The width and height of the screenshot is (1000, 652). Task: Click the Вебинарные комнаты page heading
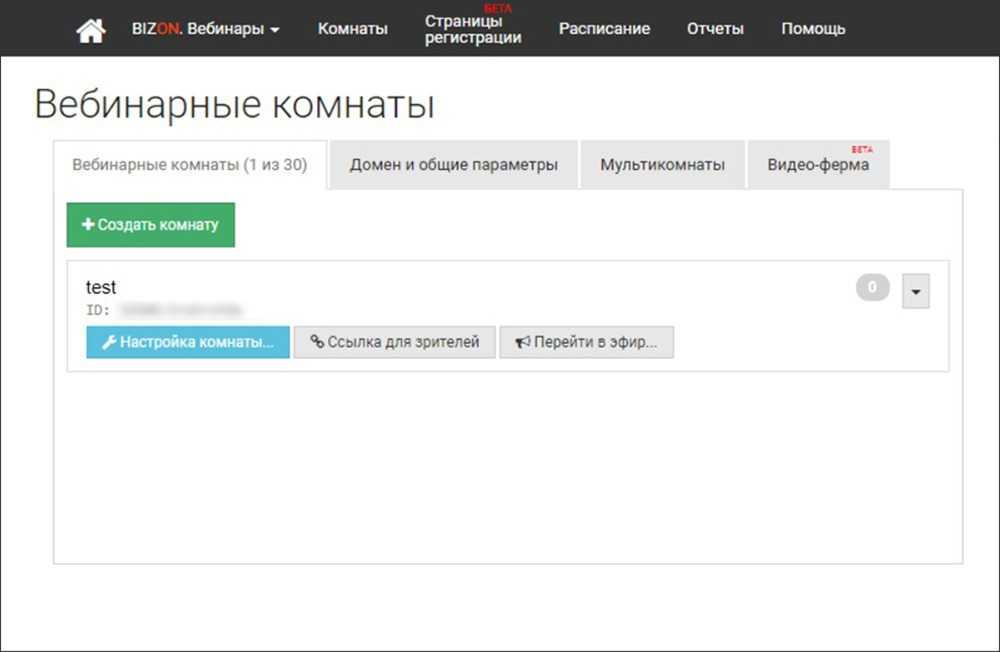(x=234, y=105)
